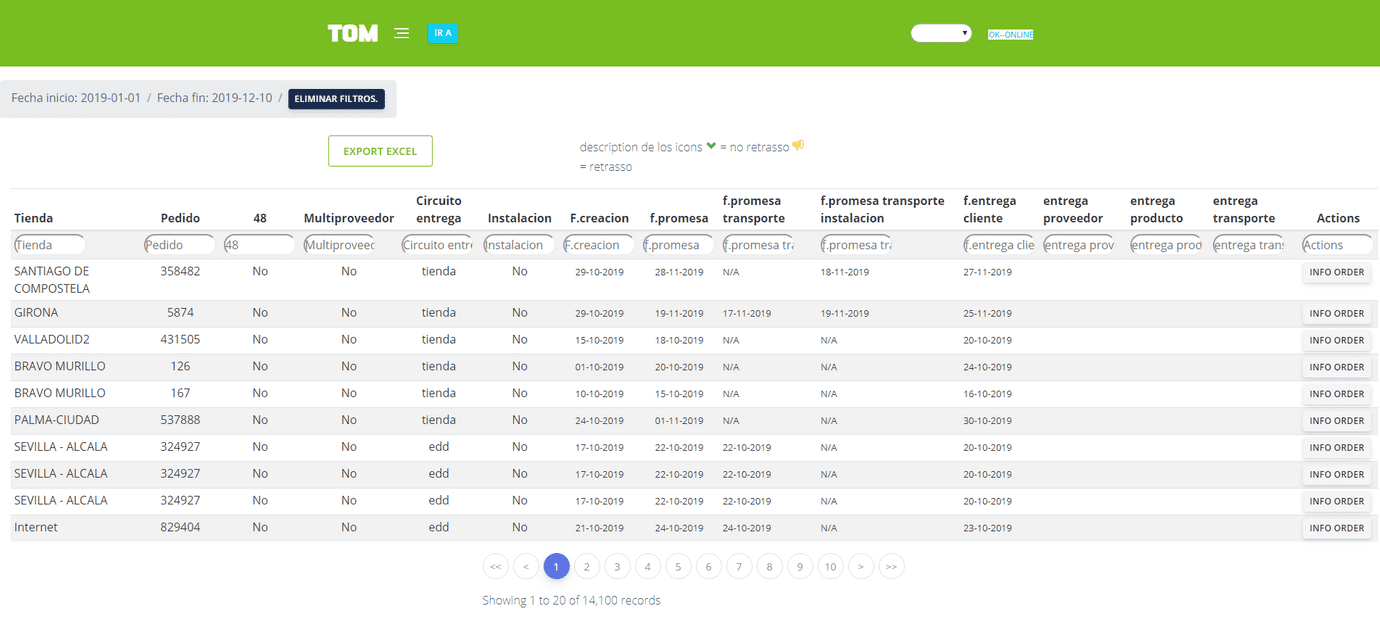Select page 8 in pagination
This screenshot has height=644, width=1380.
[769, 567]
